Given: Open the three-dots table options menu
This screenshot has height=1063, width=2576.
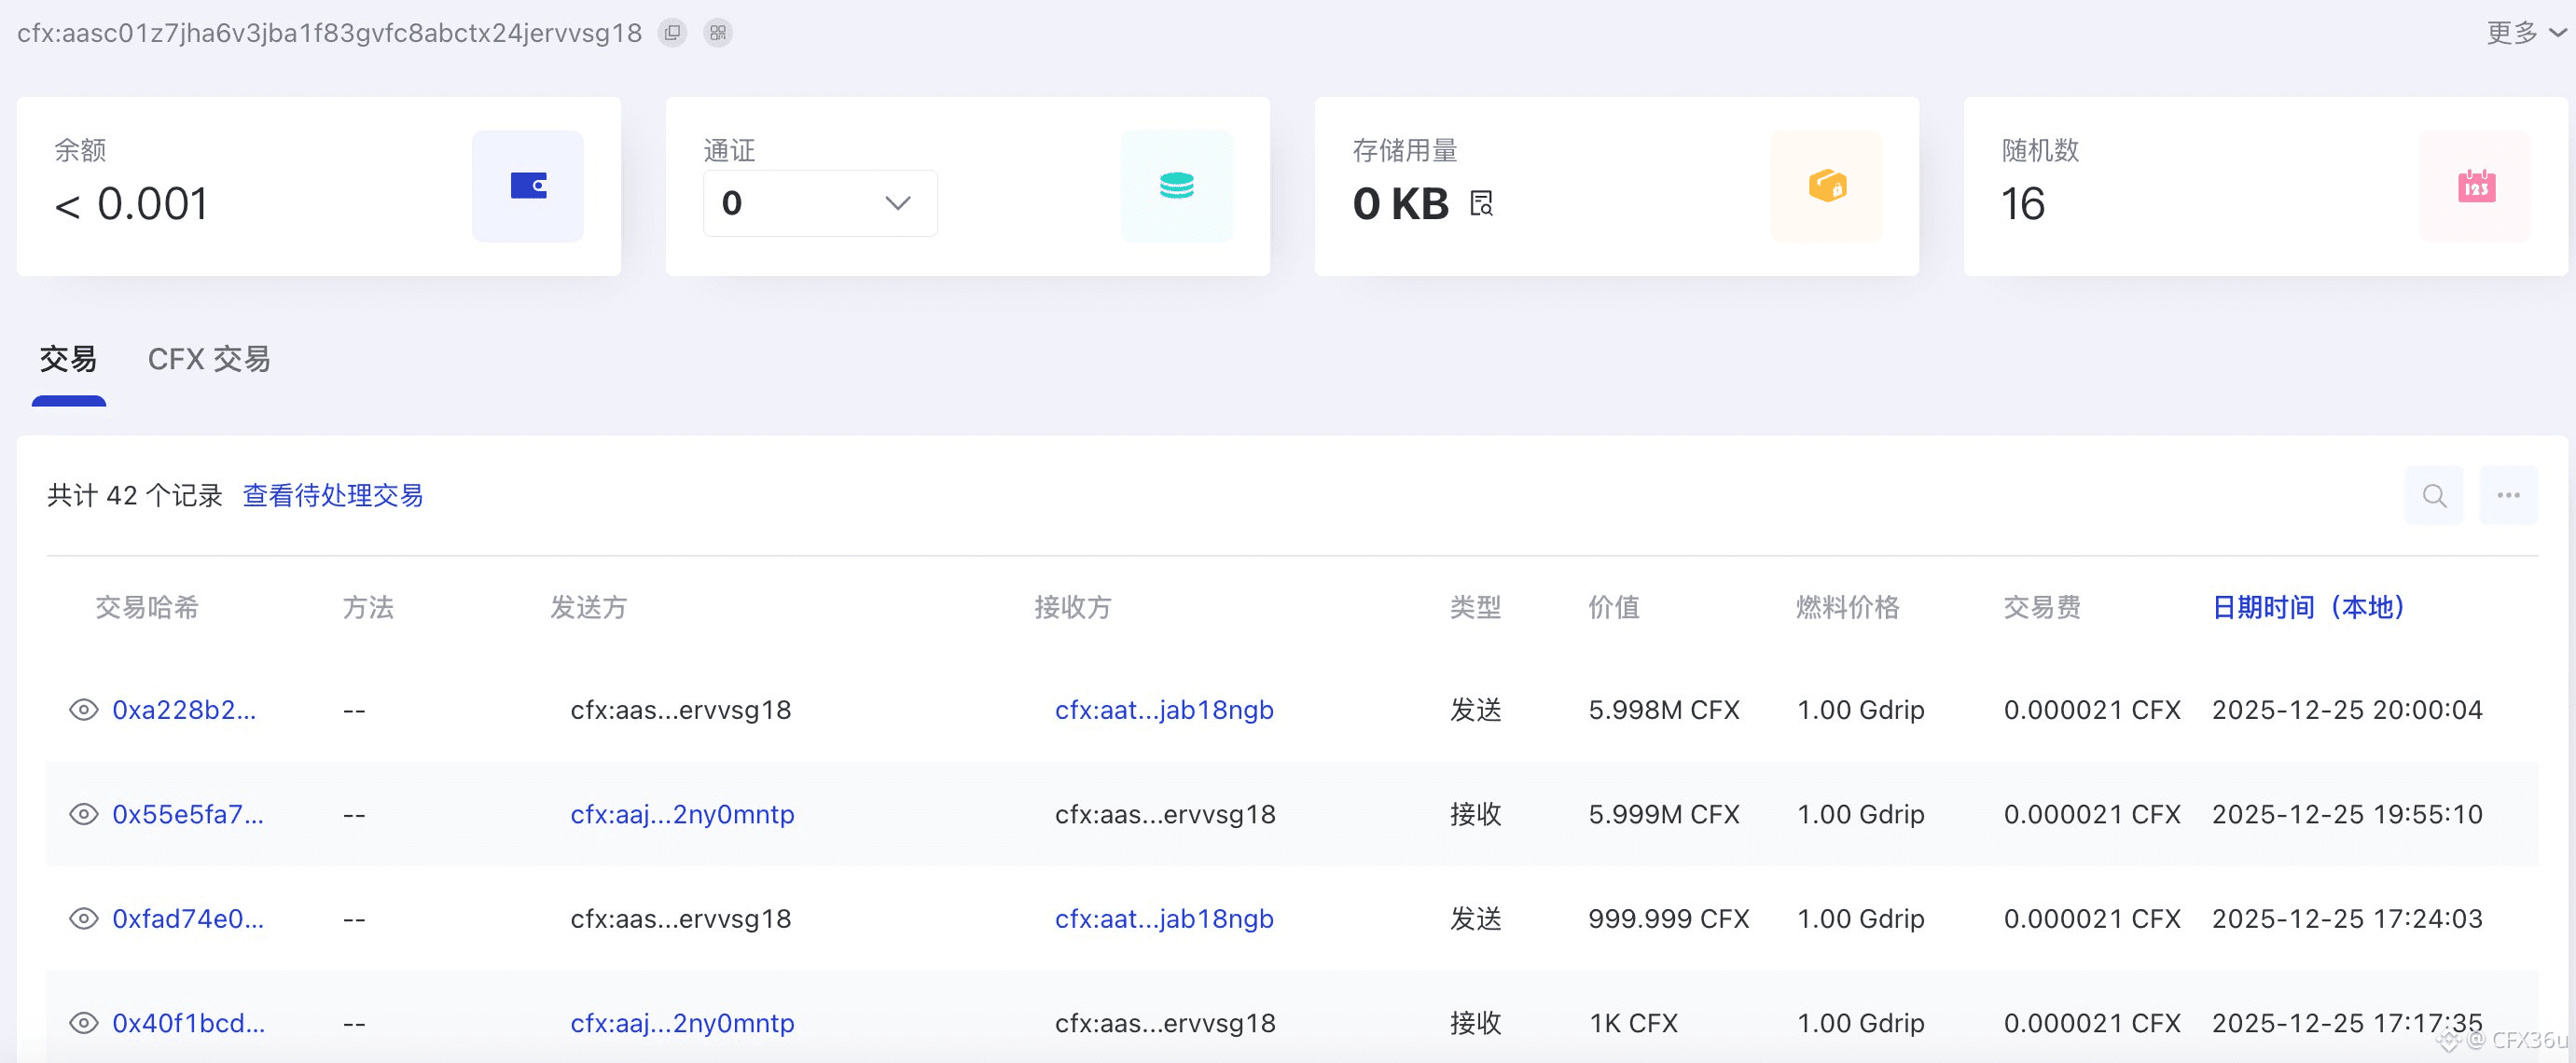Looking at the screenshot, I should click(2508, 496).
